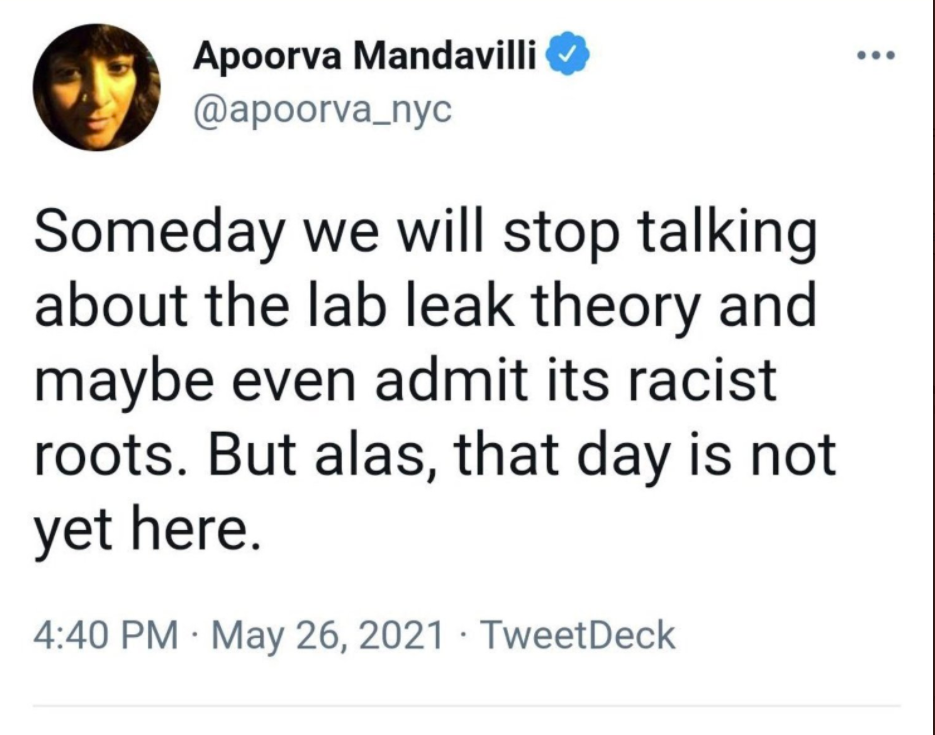Screen dimensions: 935x735
Task: Click the 4:40 PM timestamp
Action: click(105, 635)
